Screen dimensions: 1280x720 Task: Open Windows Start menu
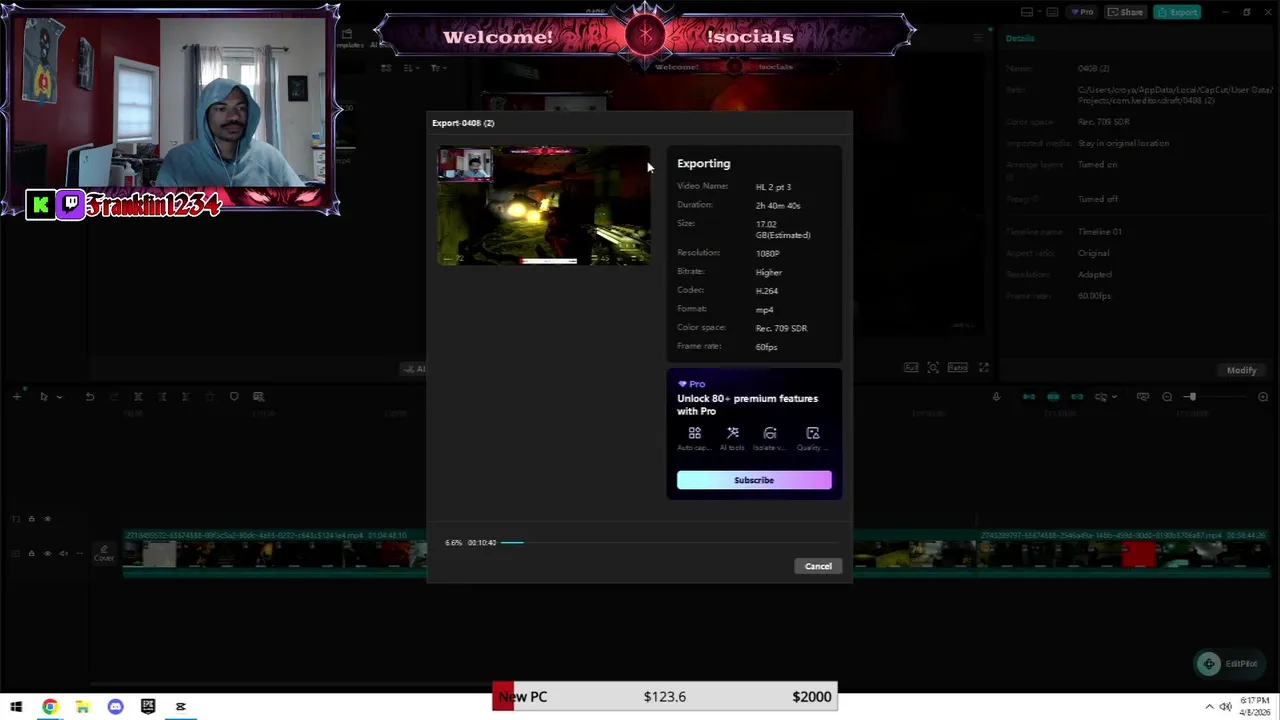coord(16,707)
